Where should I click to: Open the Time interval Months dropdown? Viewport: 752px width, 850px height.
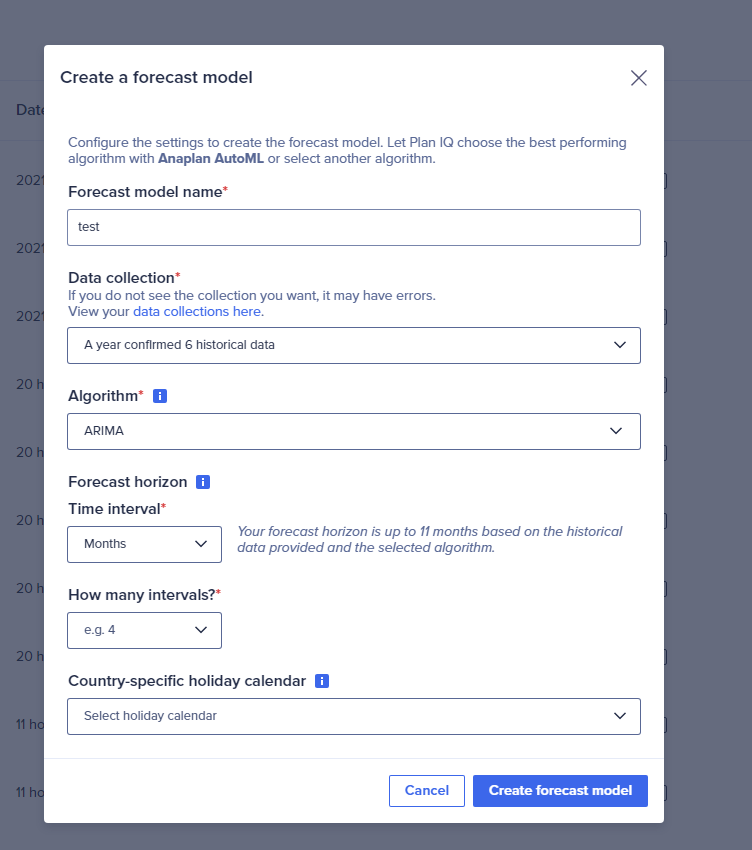click(x=145, y=544)
